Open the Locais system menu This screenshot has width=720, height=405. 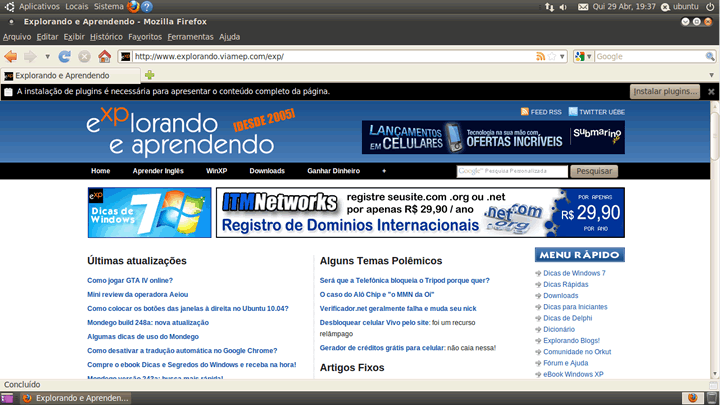(x=77, y=6)
